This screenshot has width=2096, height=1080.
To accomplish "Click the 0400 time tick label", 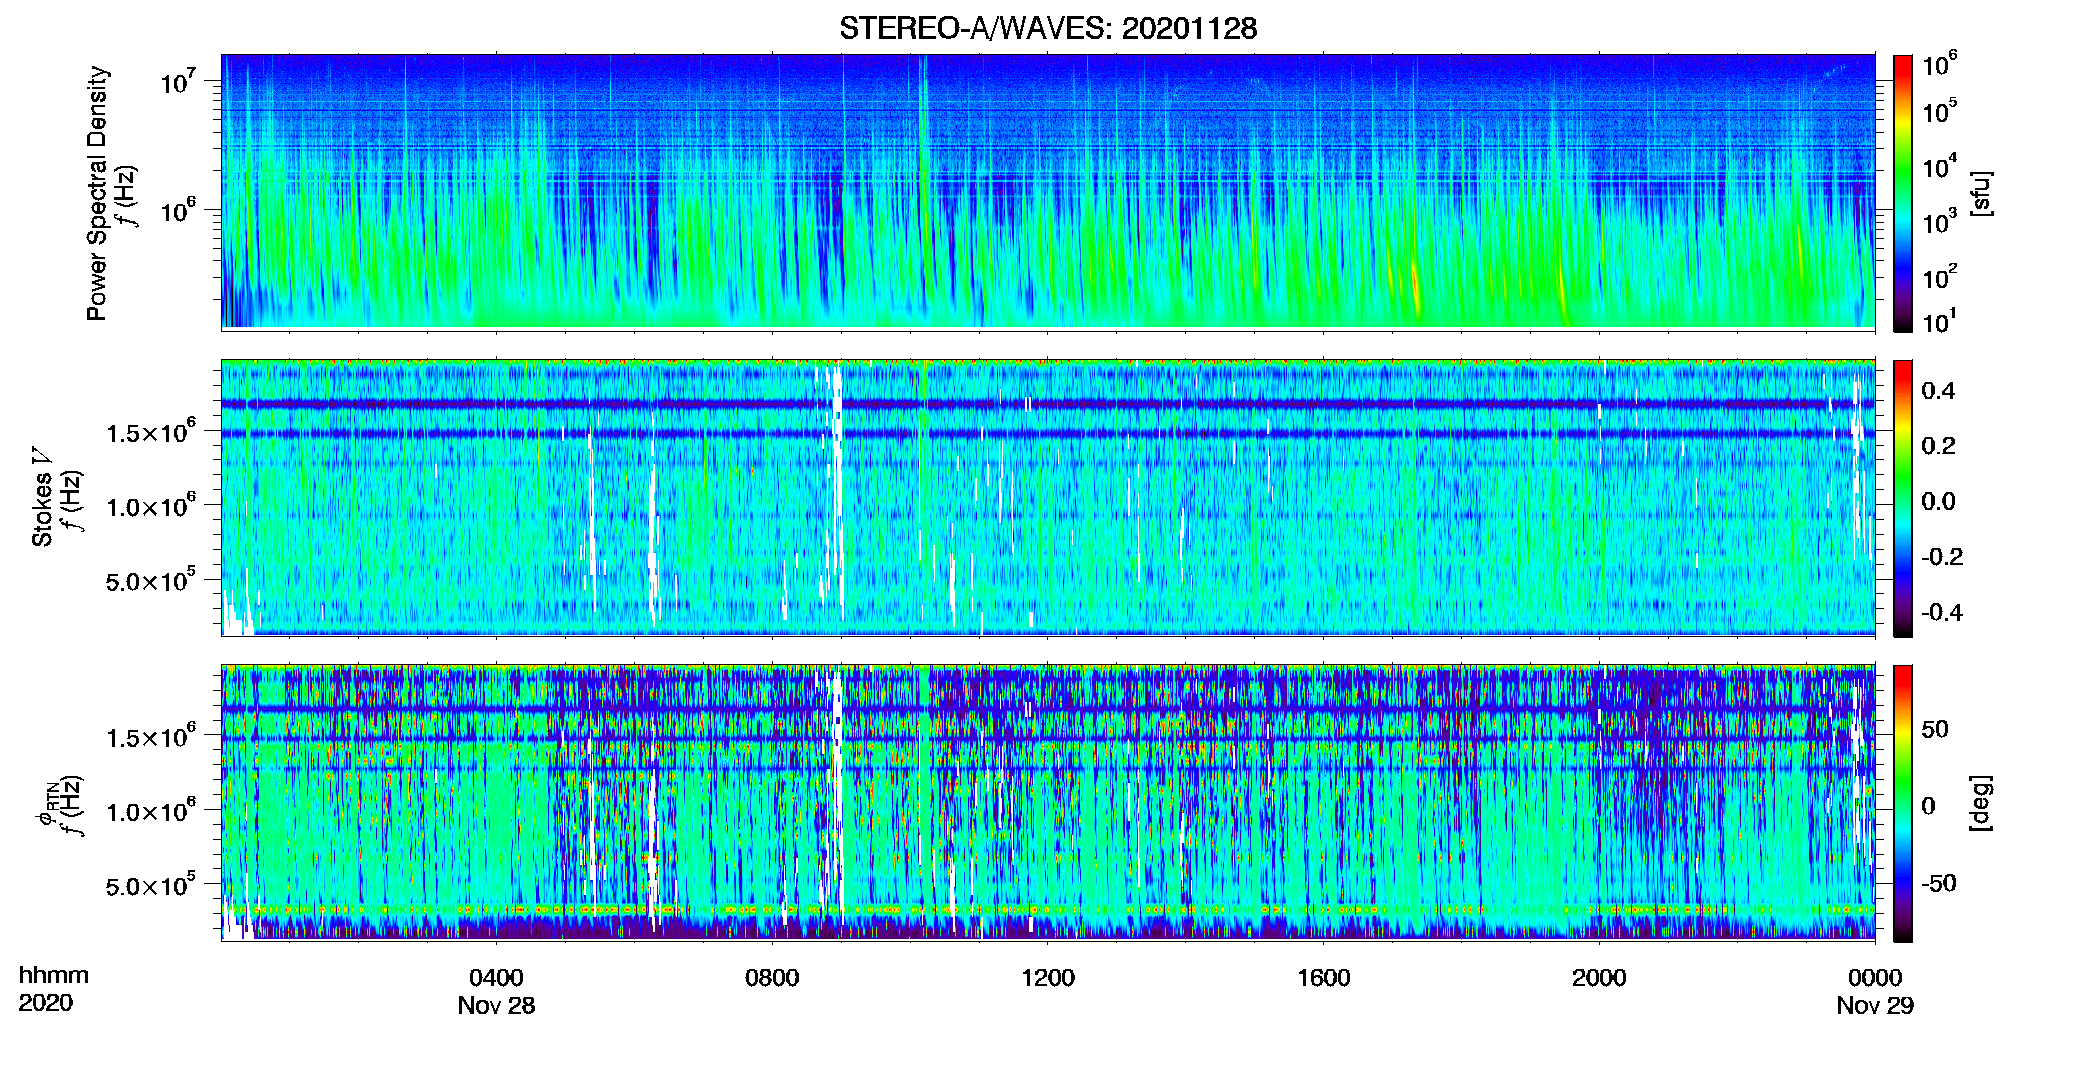I will coord(496,978).
